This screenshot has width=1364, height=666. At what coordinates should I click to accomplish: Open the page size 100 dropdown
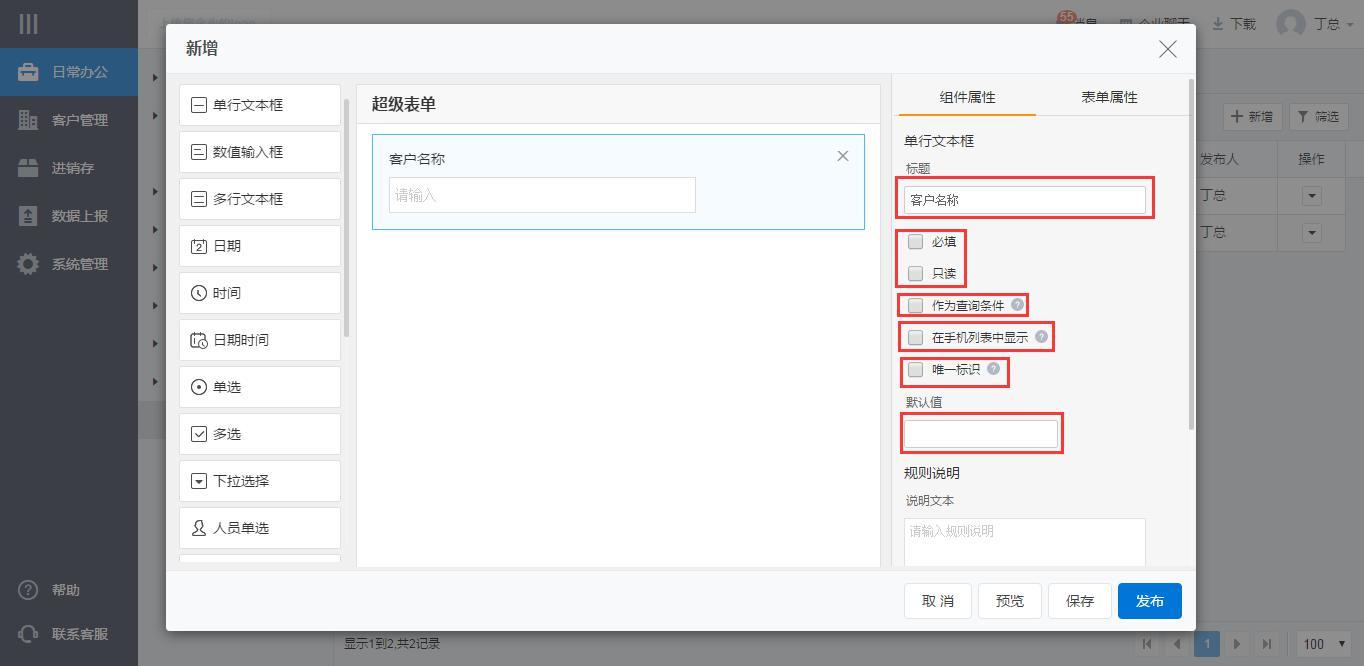1323,644
